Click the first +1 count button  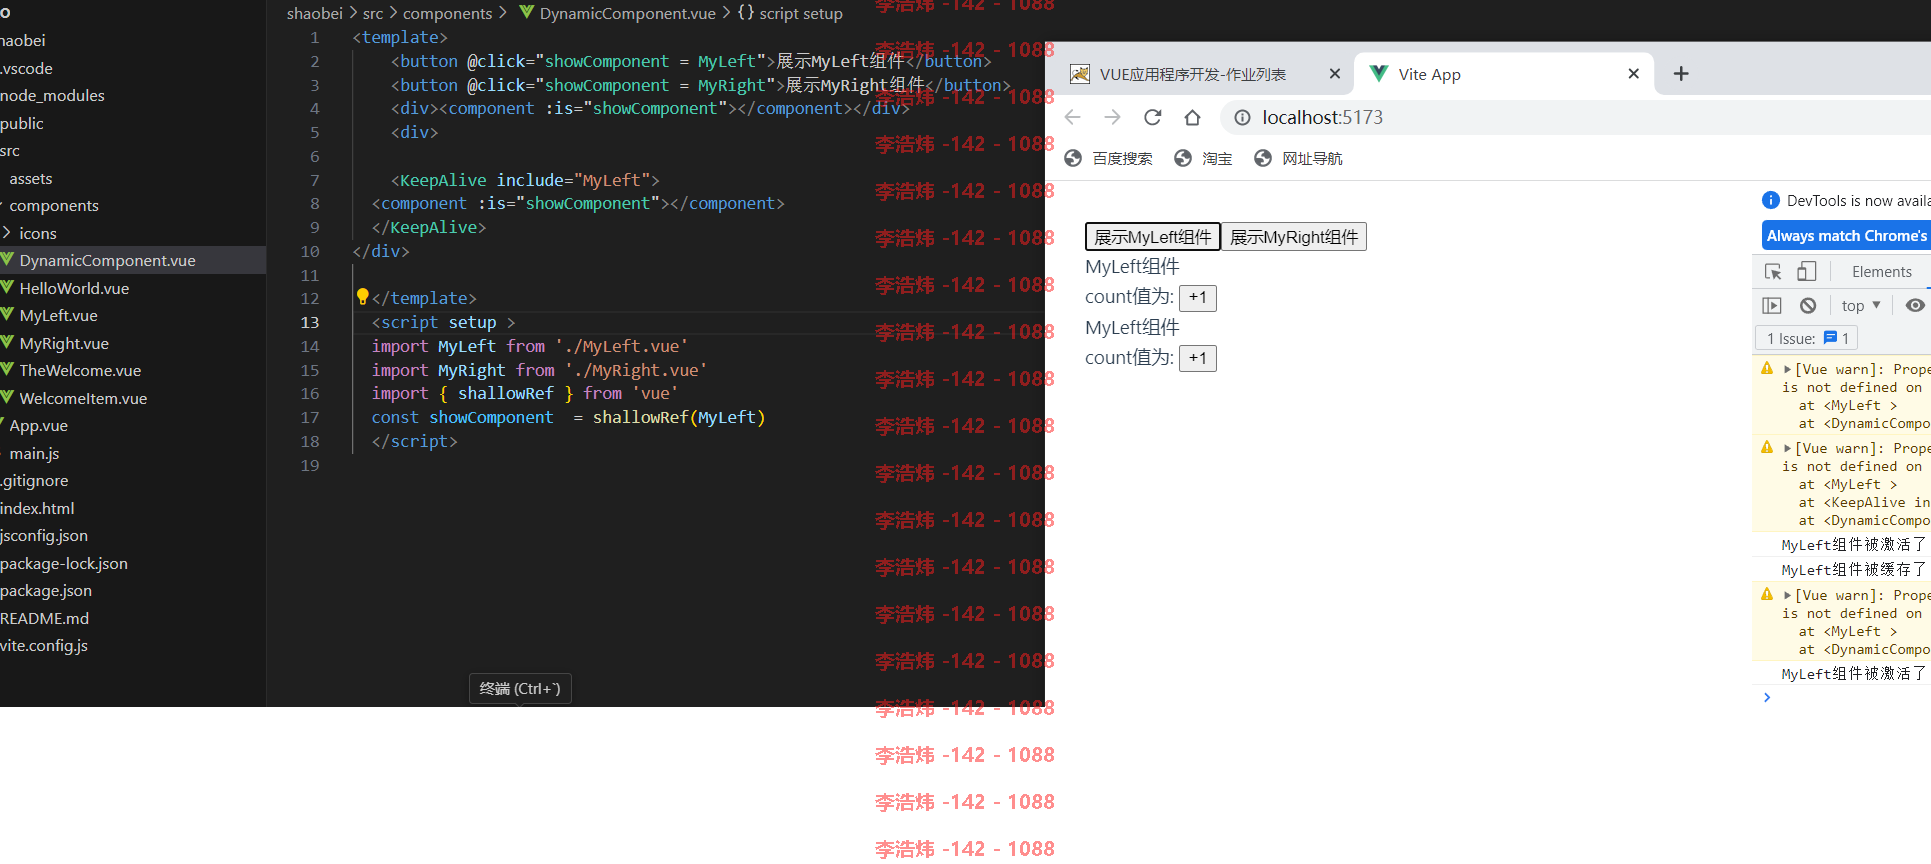1198,297
